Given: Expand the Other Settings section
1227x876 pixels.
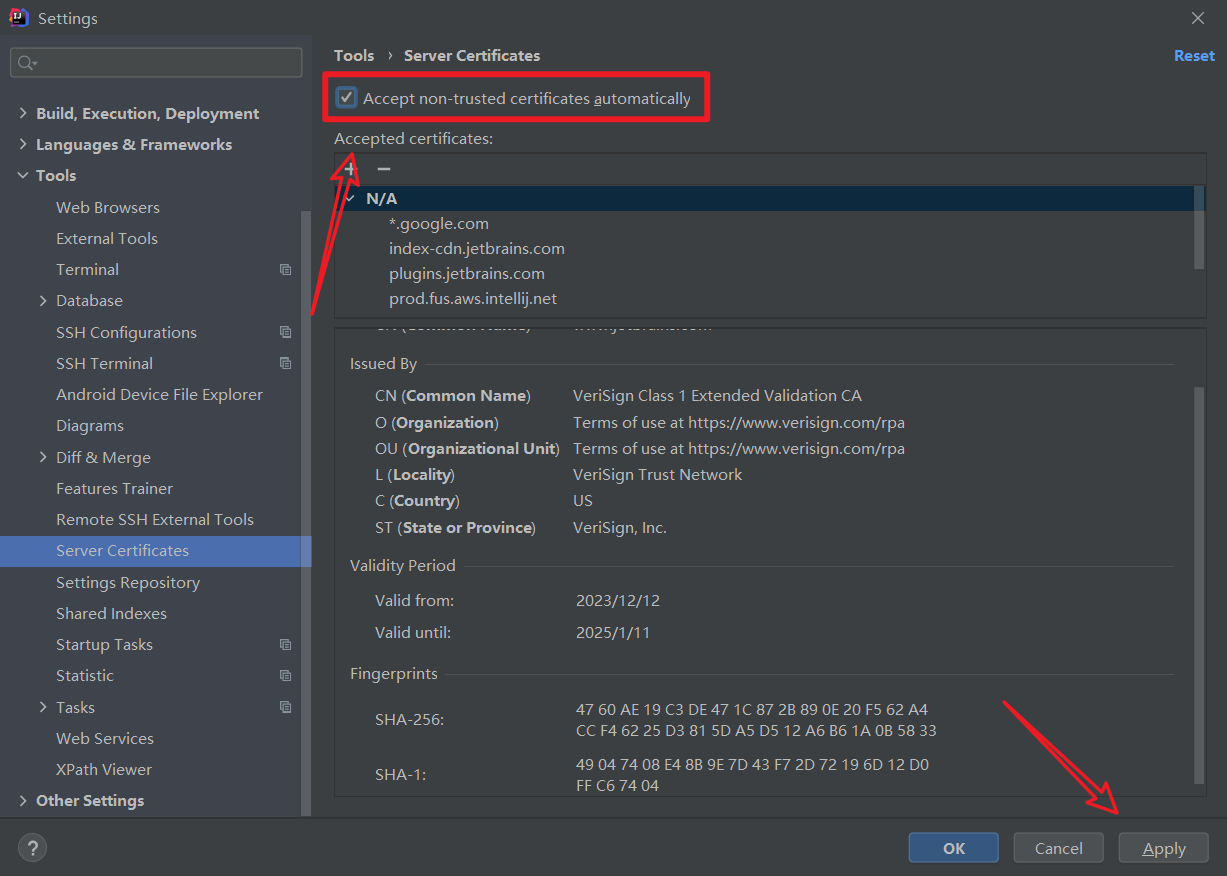Looking at the screenshot, I should (x=23, y=800).
